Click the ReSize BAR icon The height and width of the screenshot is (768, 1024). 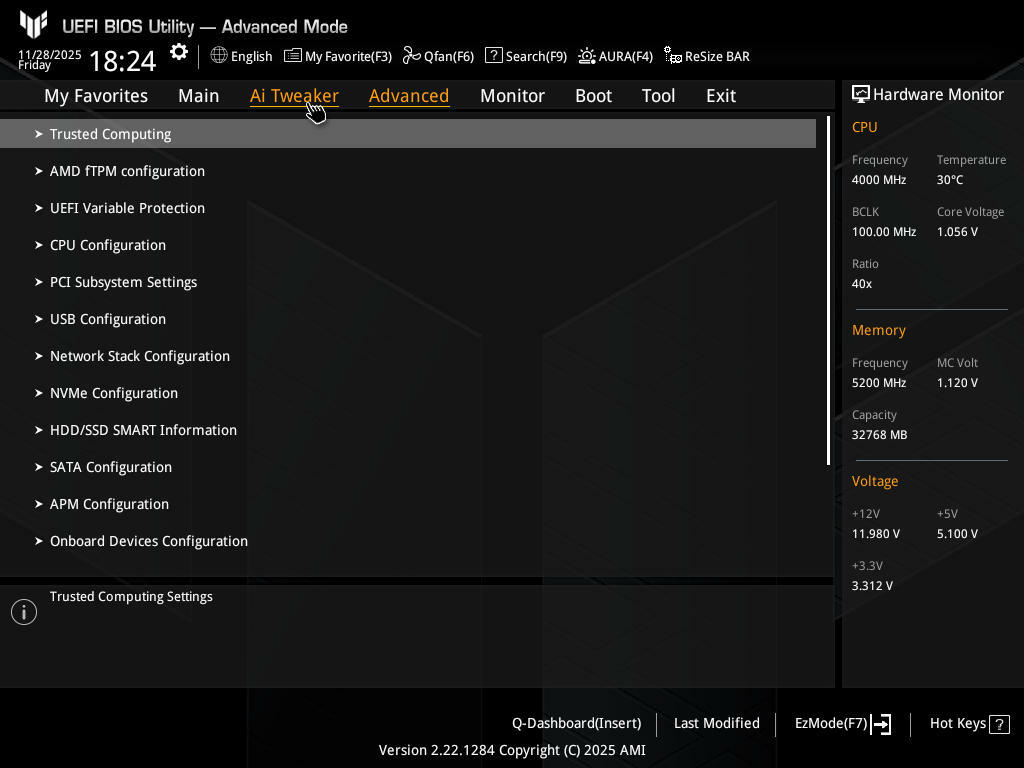coord(673,56)
